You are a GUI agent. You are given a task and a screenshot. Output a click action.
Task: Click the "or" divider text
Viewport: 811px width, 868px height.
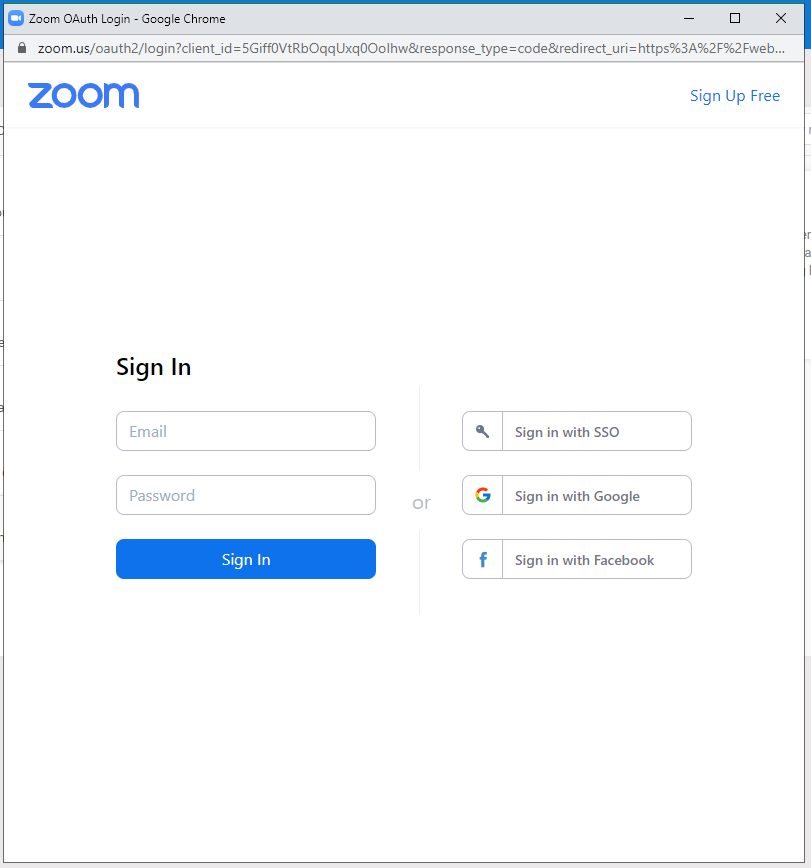[421, 502]
